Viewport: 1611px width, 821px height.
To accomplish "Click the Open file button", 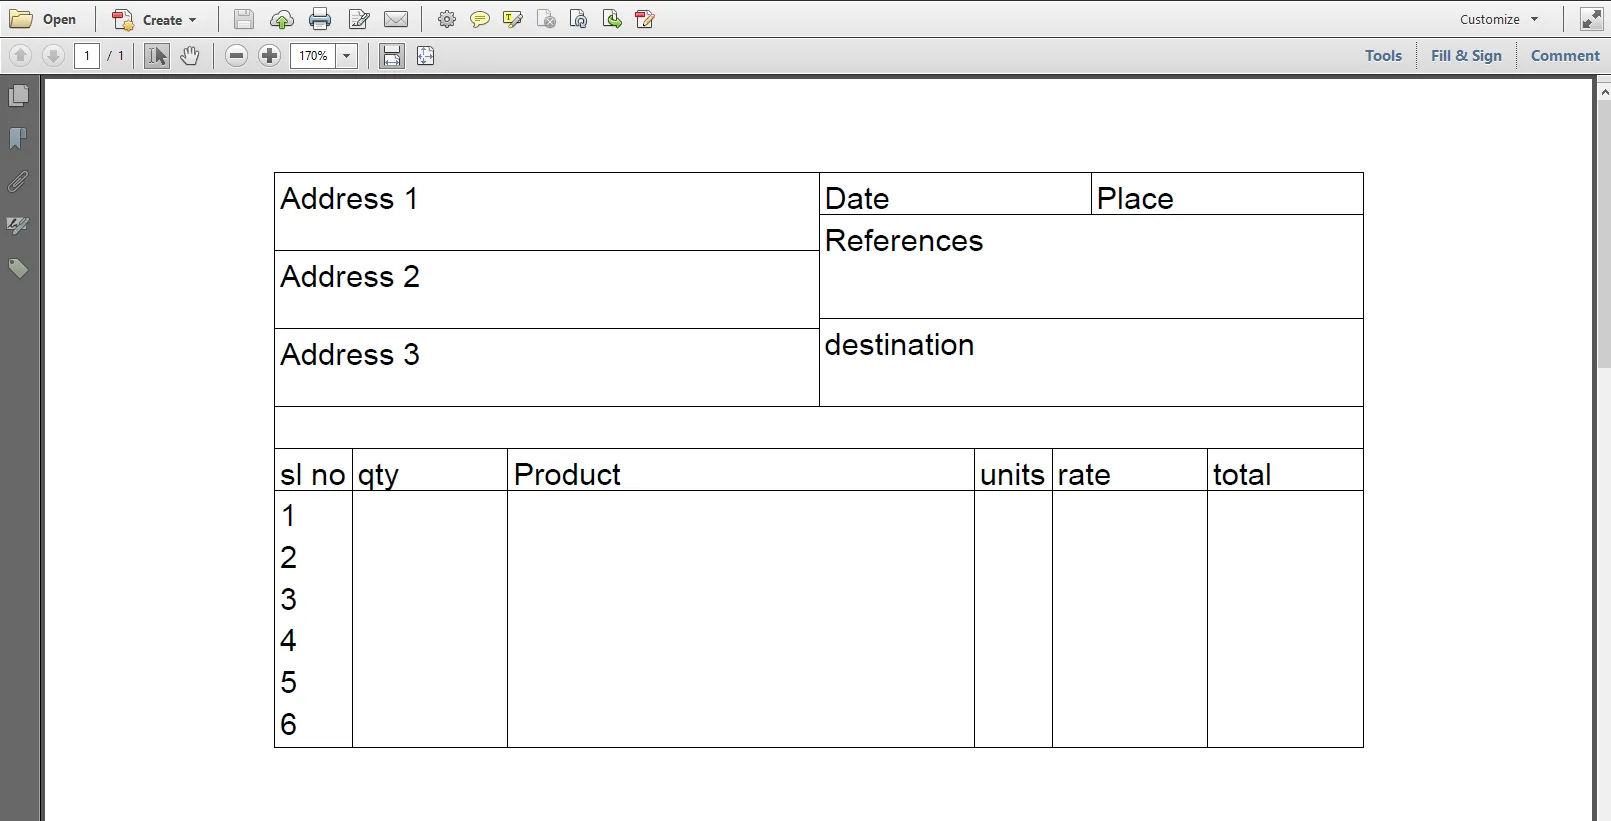I will pyautogui.click(x=44, y=19).
